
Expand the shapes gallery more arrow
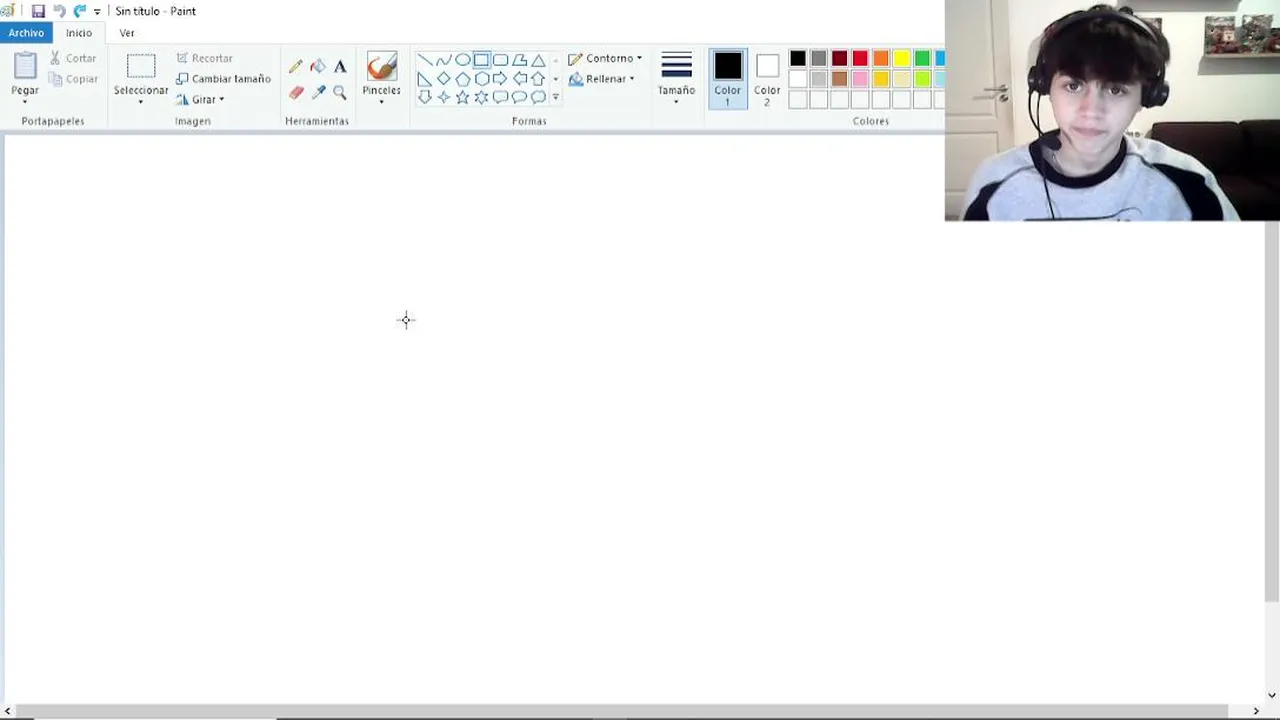click(x=556, y=97)
